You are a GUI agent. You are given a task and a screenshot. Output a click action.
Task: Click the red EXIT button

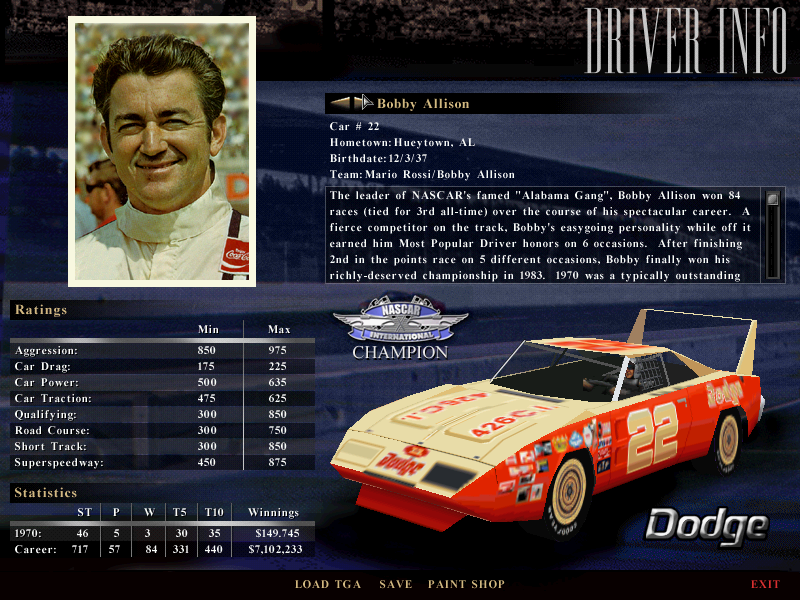coord(765,584)
